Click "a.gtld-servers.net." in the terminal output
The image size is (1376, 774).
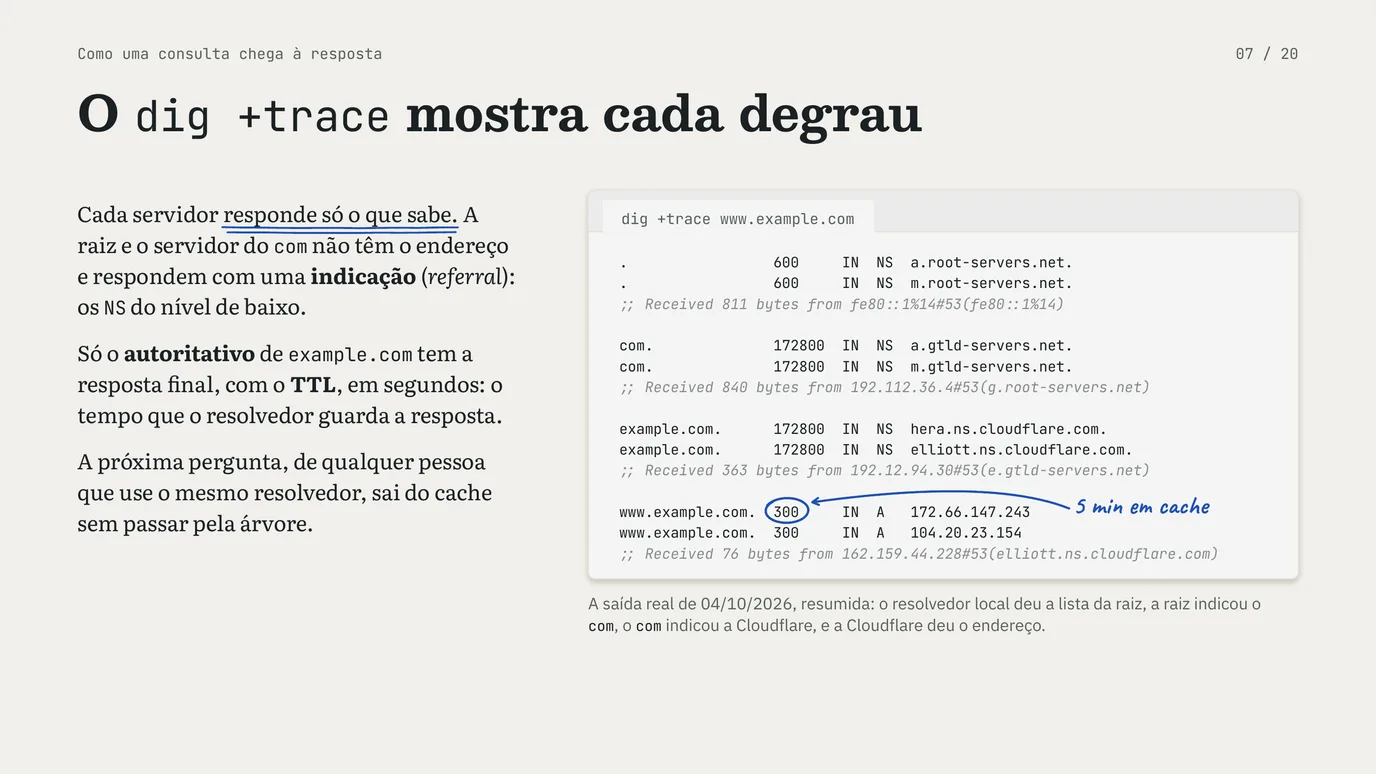tap(991, 346)
